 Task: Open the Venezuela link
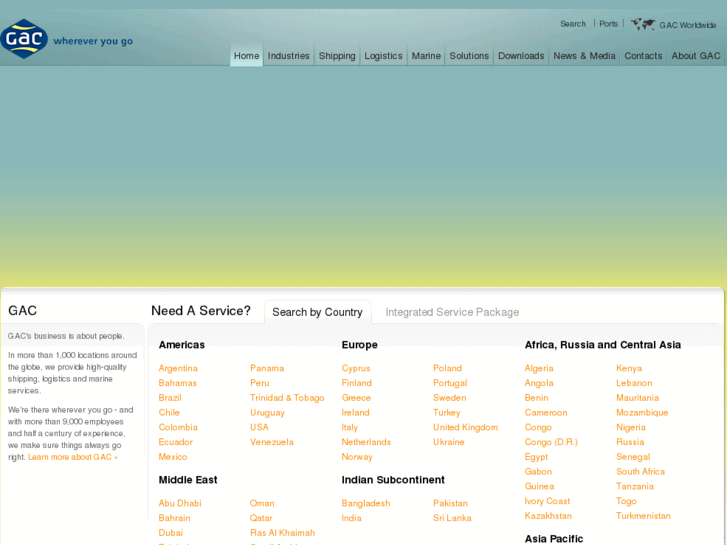tap(272, 442)
